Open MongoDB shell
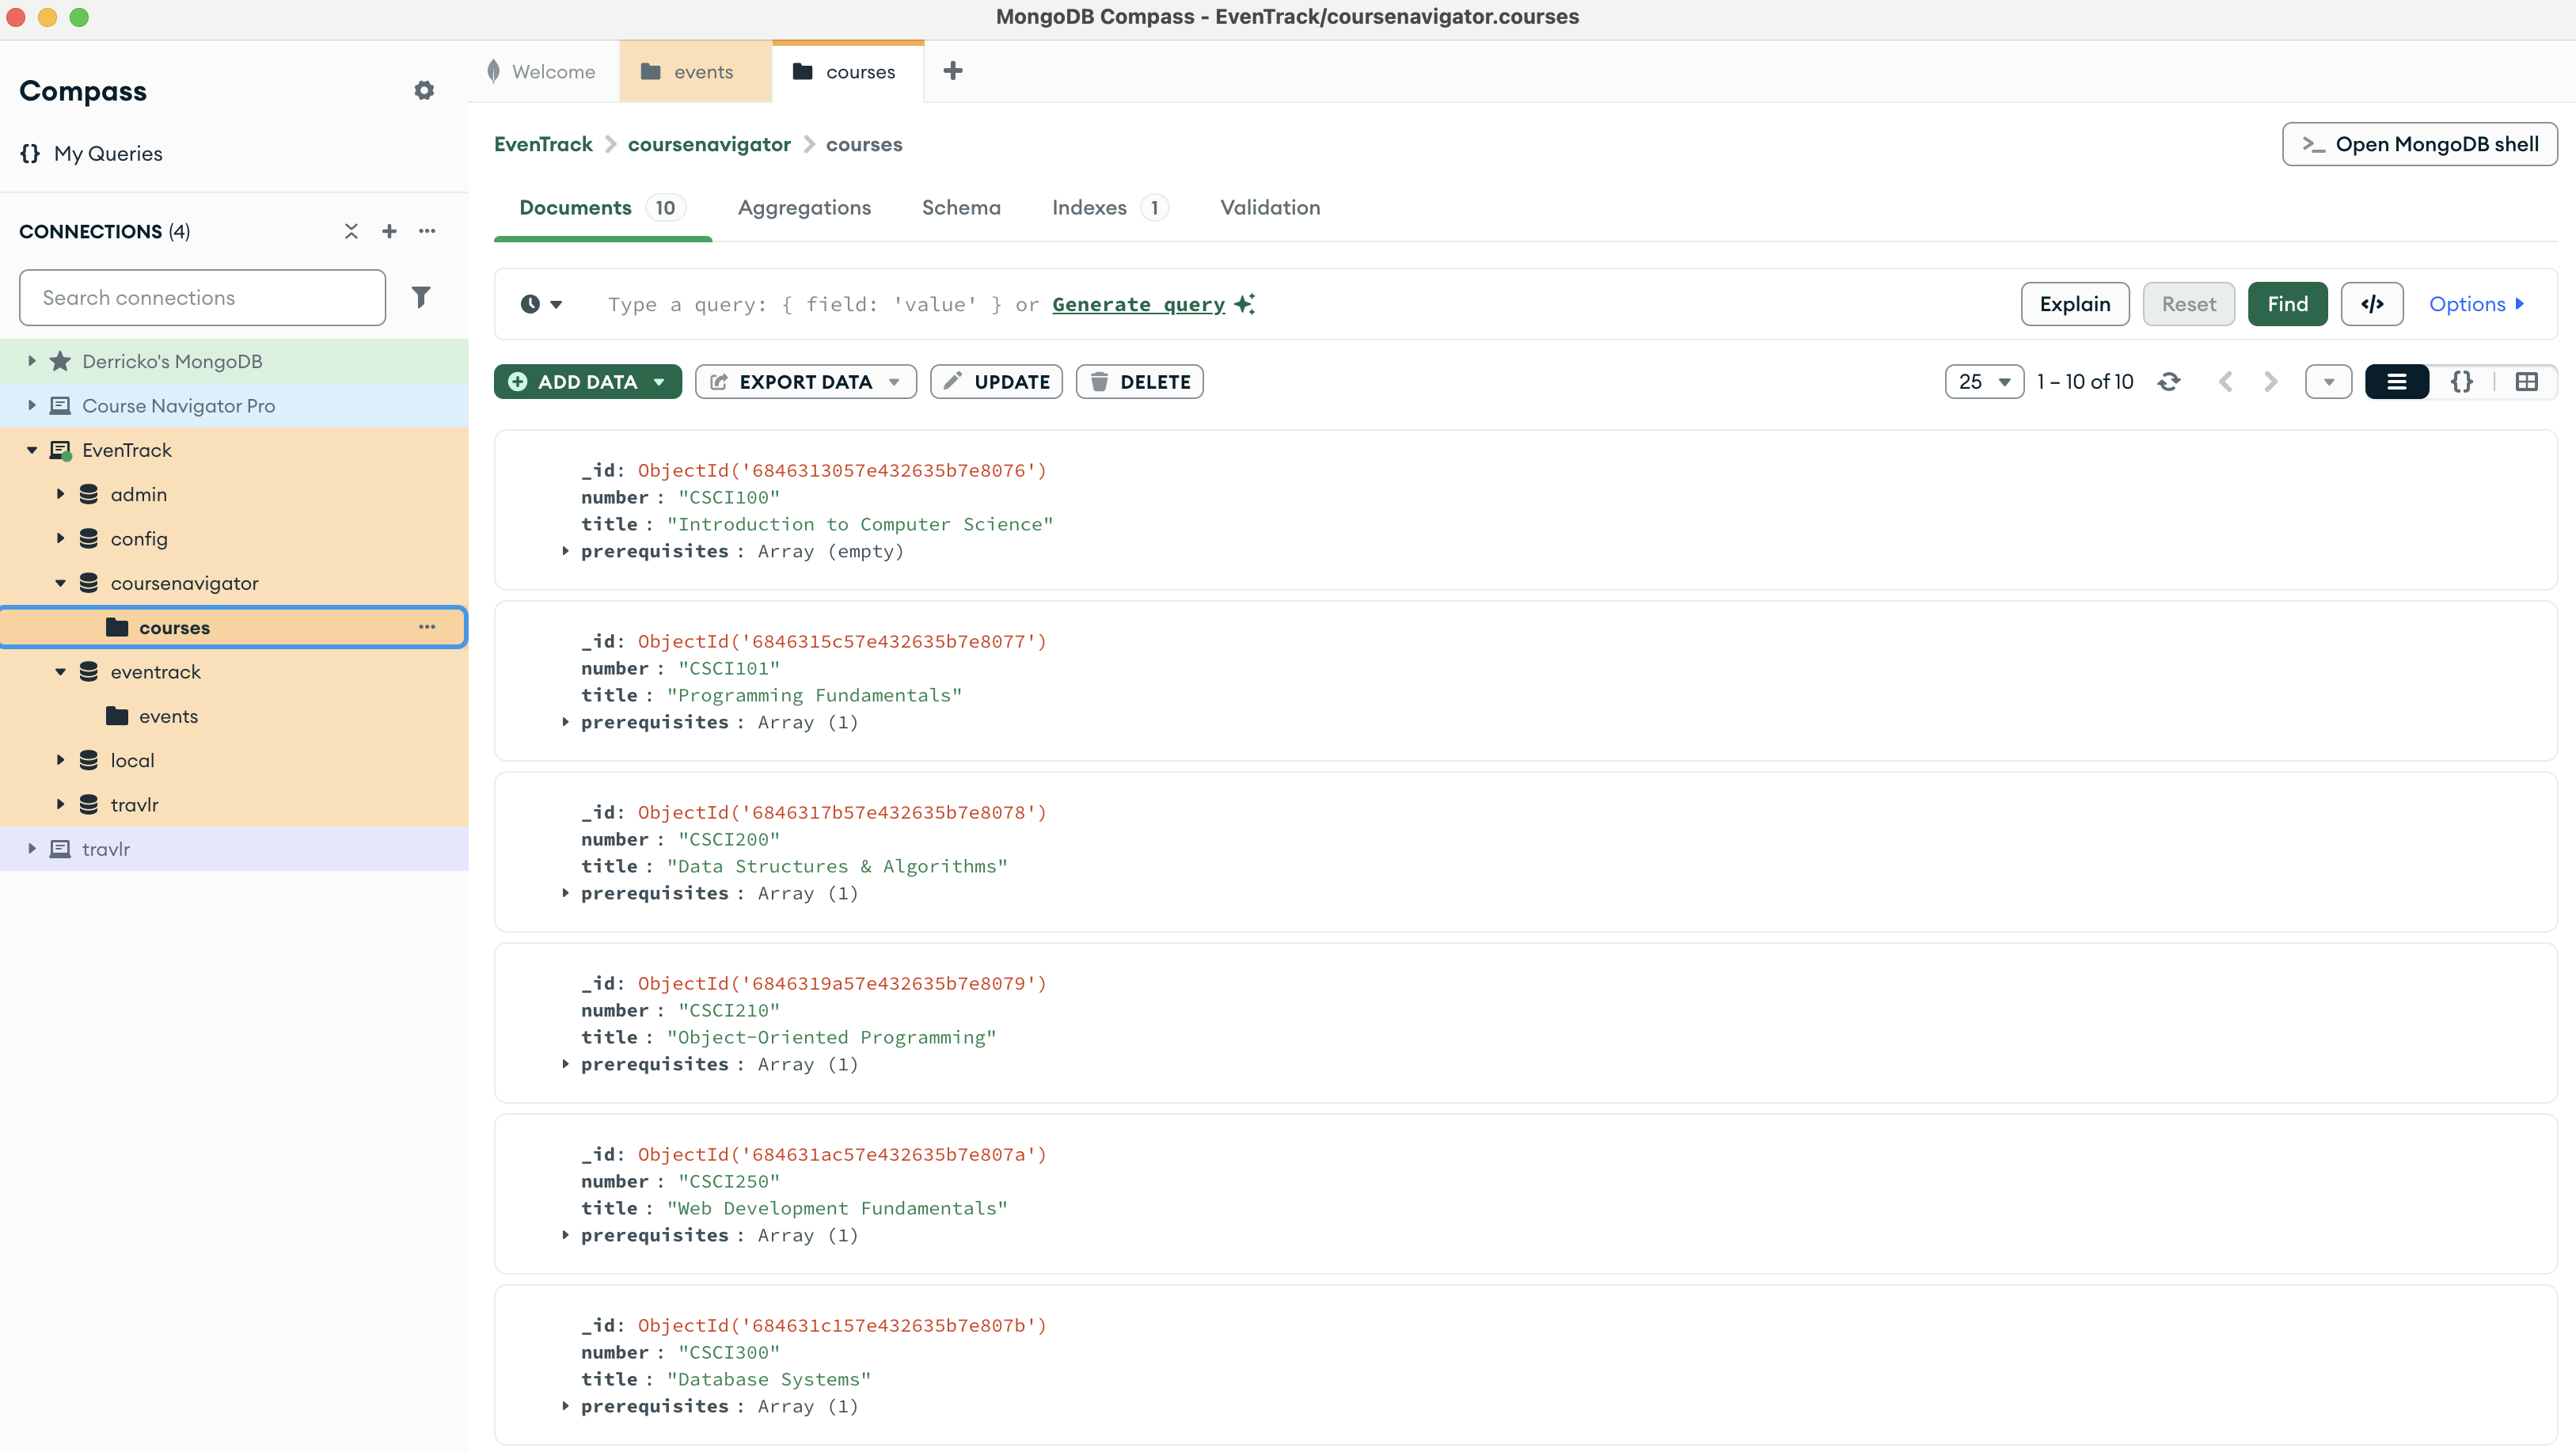This screenshot has height=1452, width=2576. (2419, 144)
